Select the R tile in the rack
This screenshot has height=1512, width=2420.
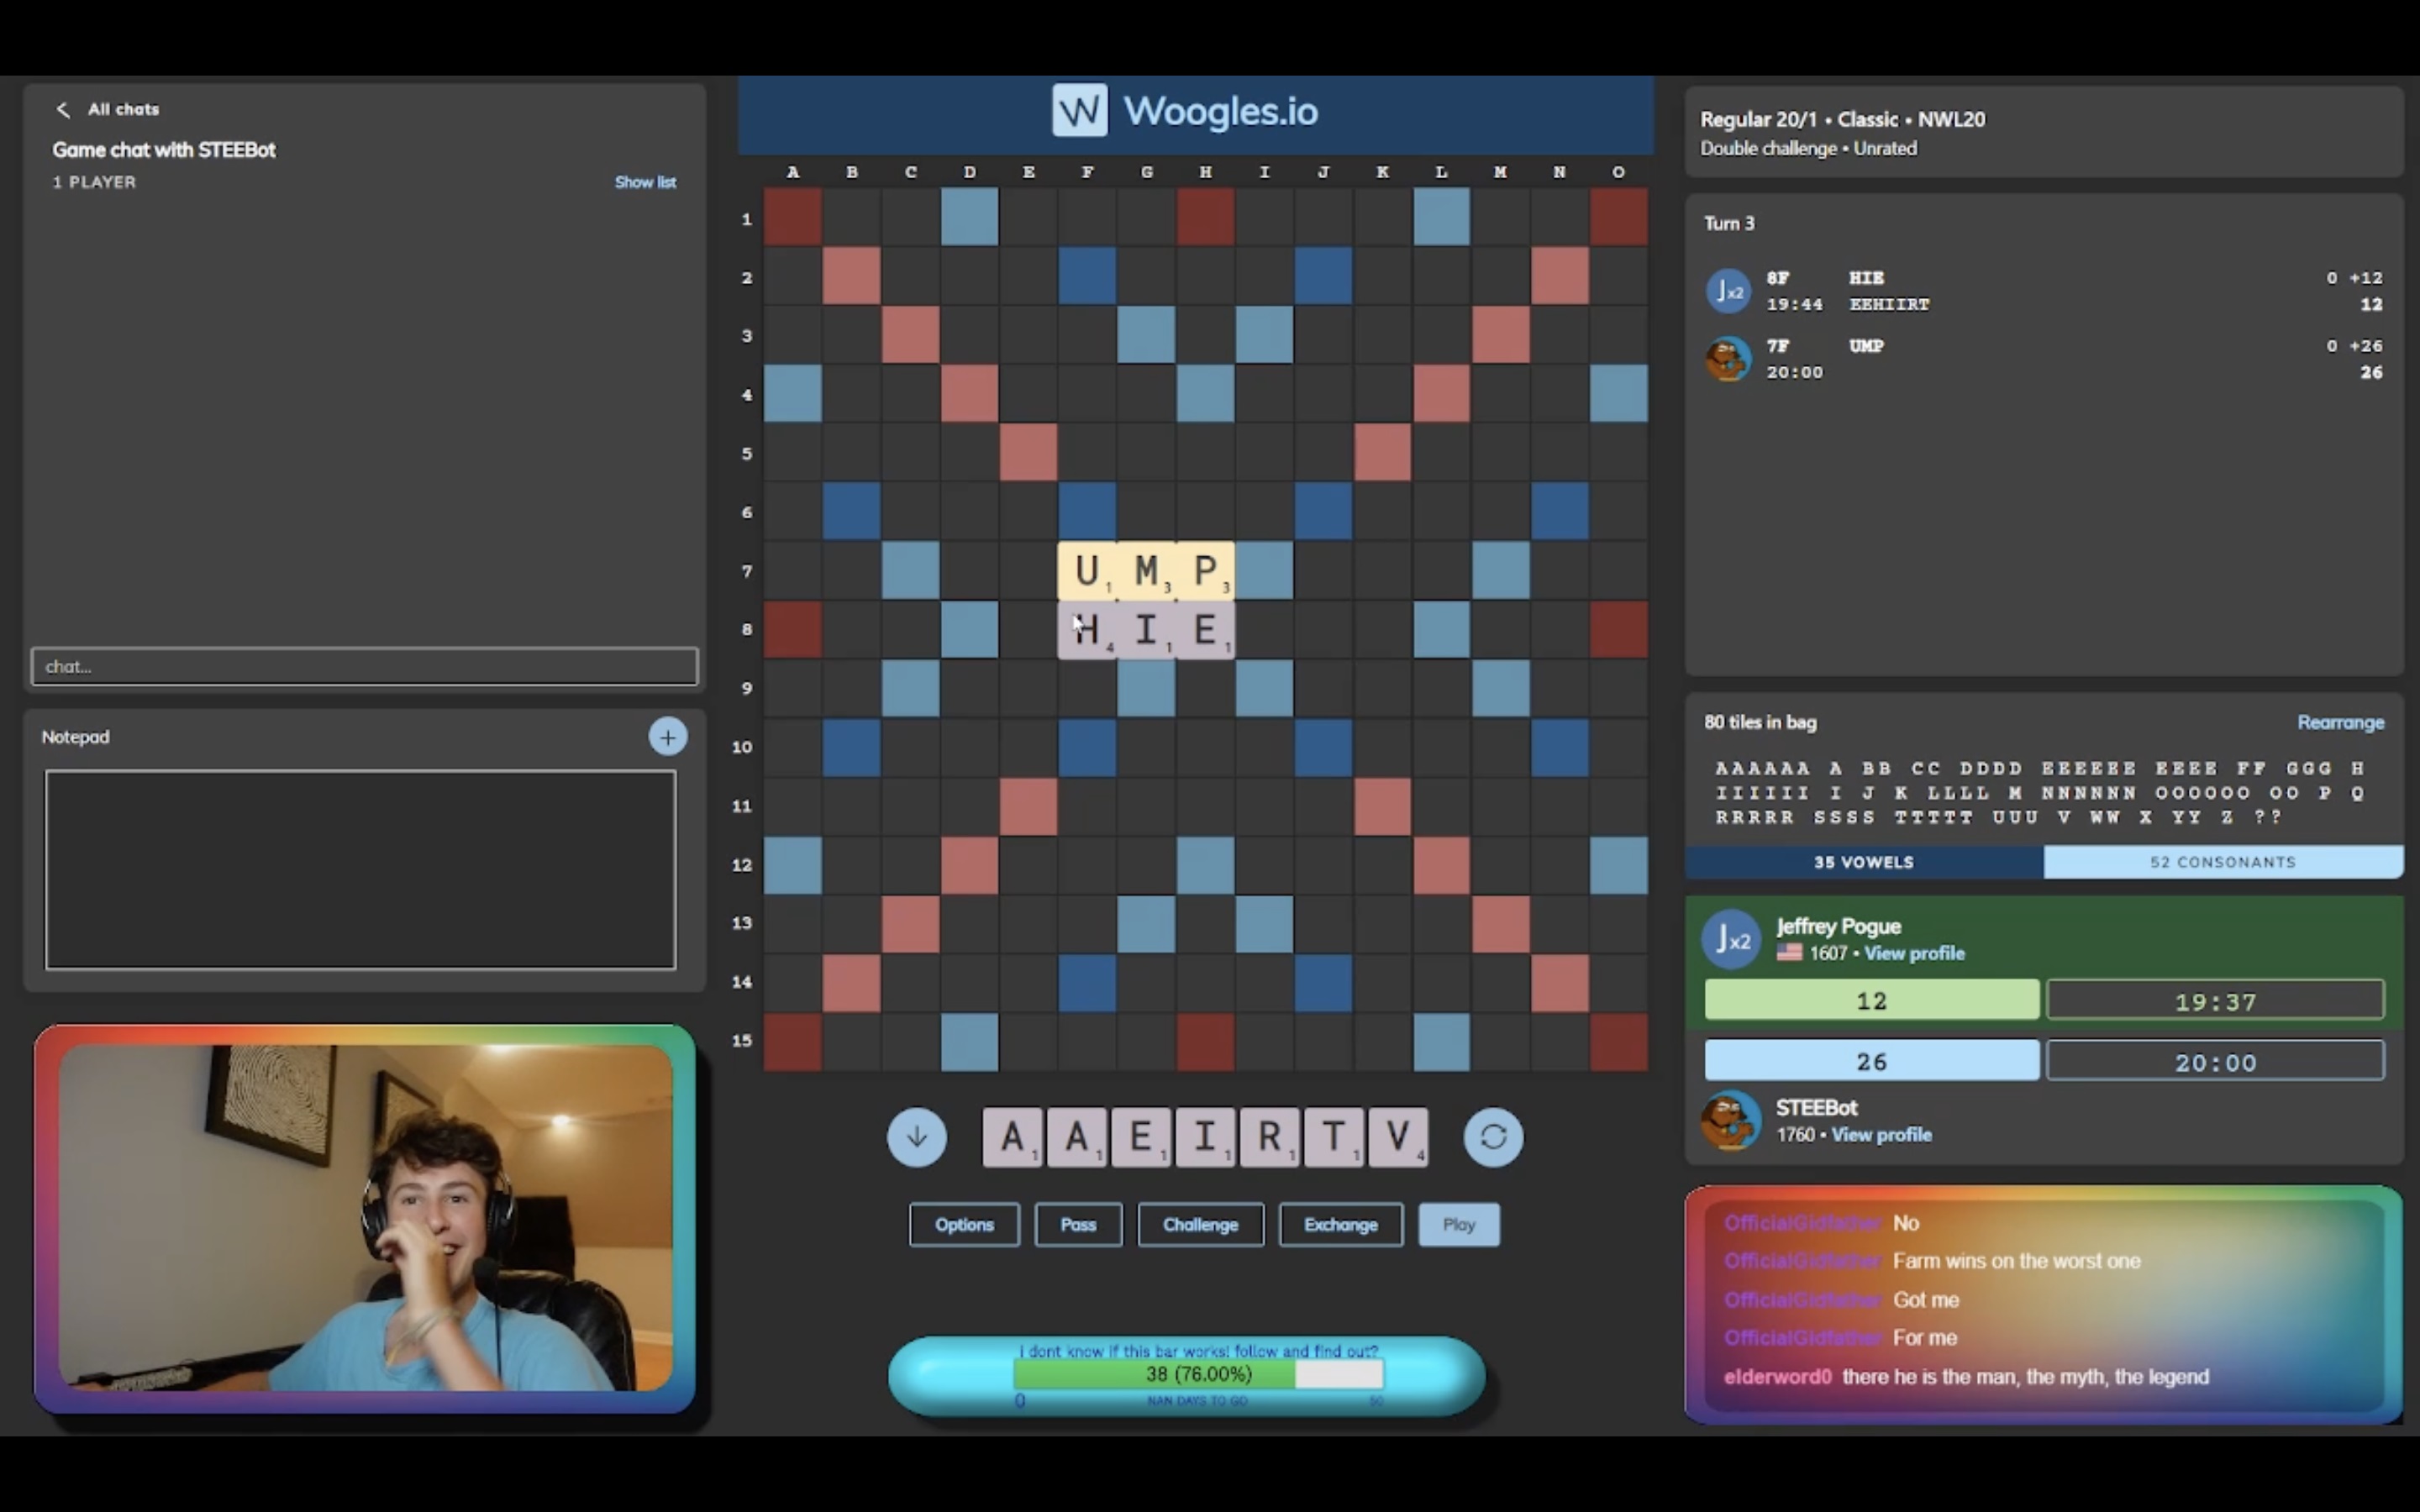(1269, 1137)
